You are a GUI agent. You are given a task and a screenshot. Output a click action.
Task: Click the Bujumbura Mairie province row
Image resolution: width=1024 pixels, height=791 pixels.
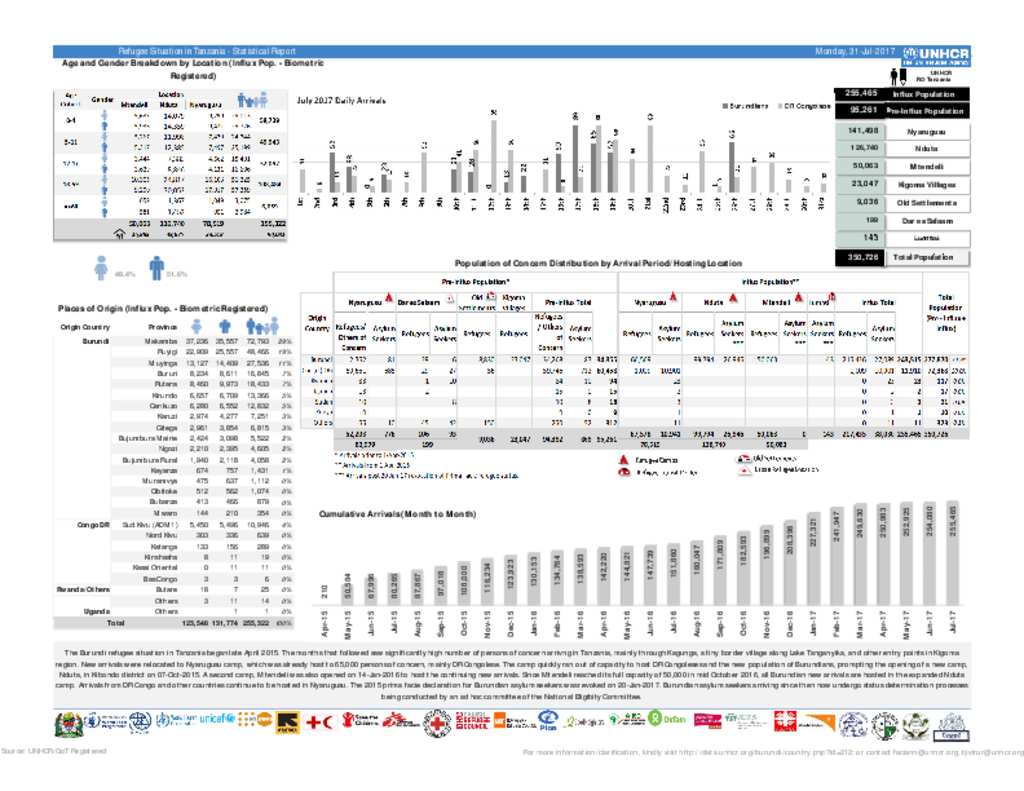tap(202, 438)
